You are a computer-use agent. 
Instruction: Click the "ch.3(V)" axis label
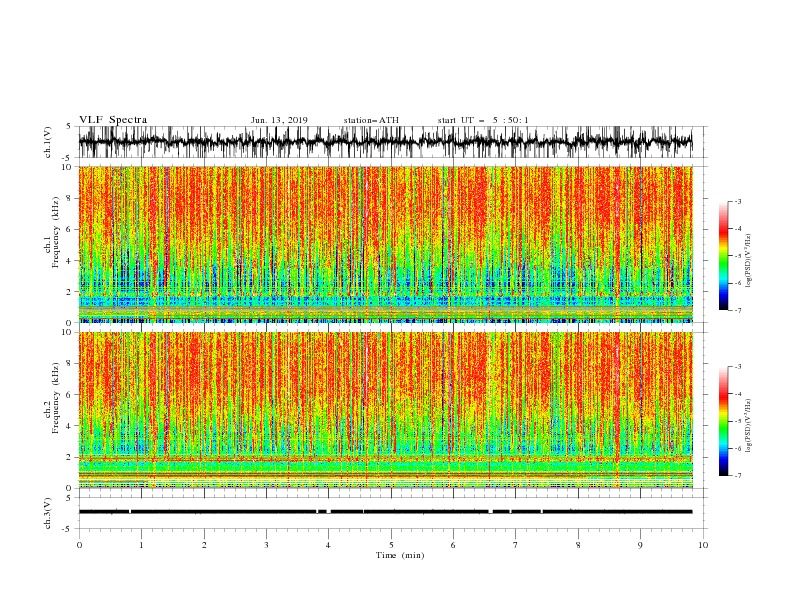[x=48, y=513]
